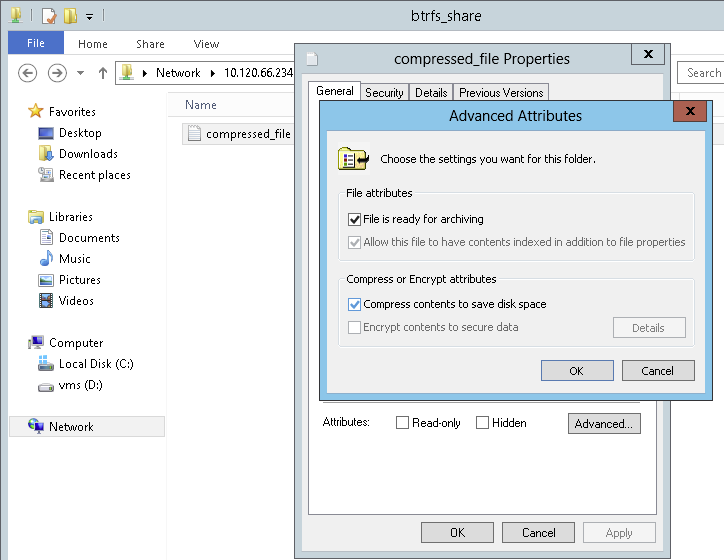The image size is (724, 560).
Task: Confirm Advanced Attributes with OK
Action: click(x=576, y=371)
